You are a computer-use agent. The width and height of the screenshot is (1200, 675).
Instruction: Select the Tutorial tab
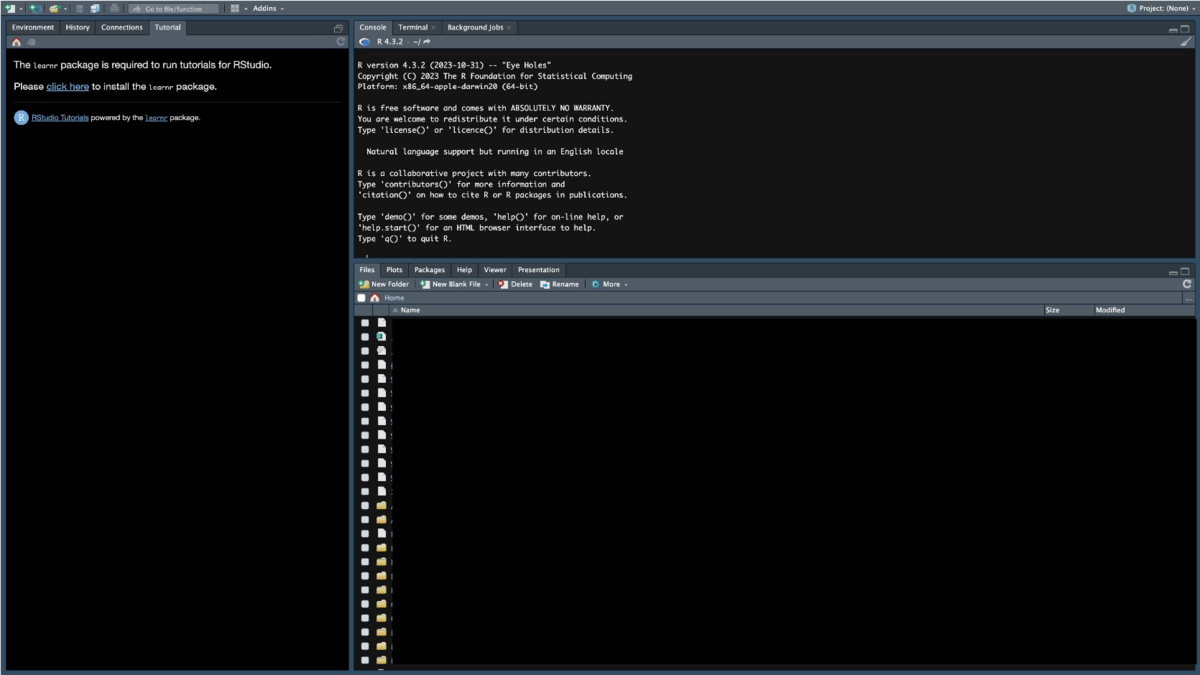168,27
